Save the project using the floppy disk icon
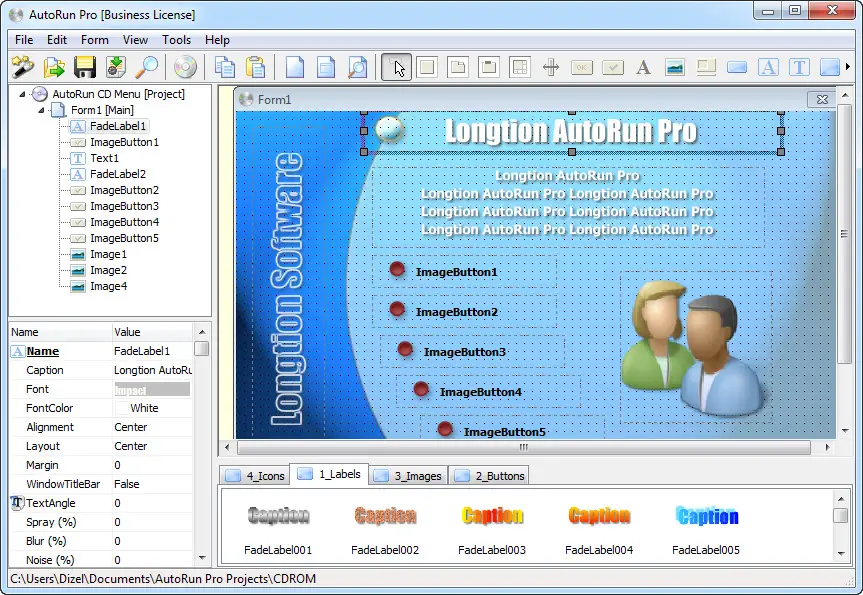The width and height of the screenshot is (863, 595). (85, 67)
